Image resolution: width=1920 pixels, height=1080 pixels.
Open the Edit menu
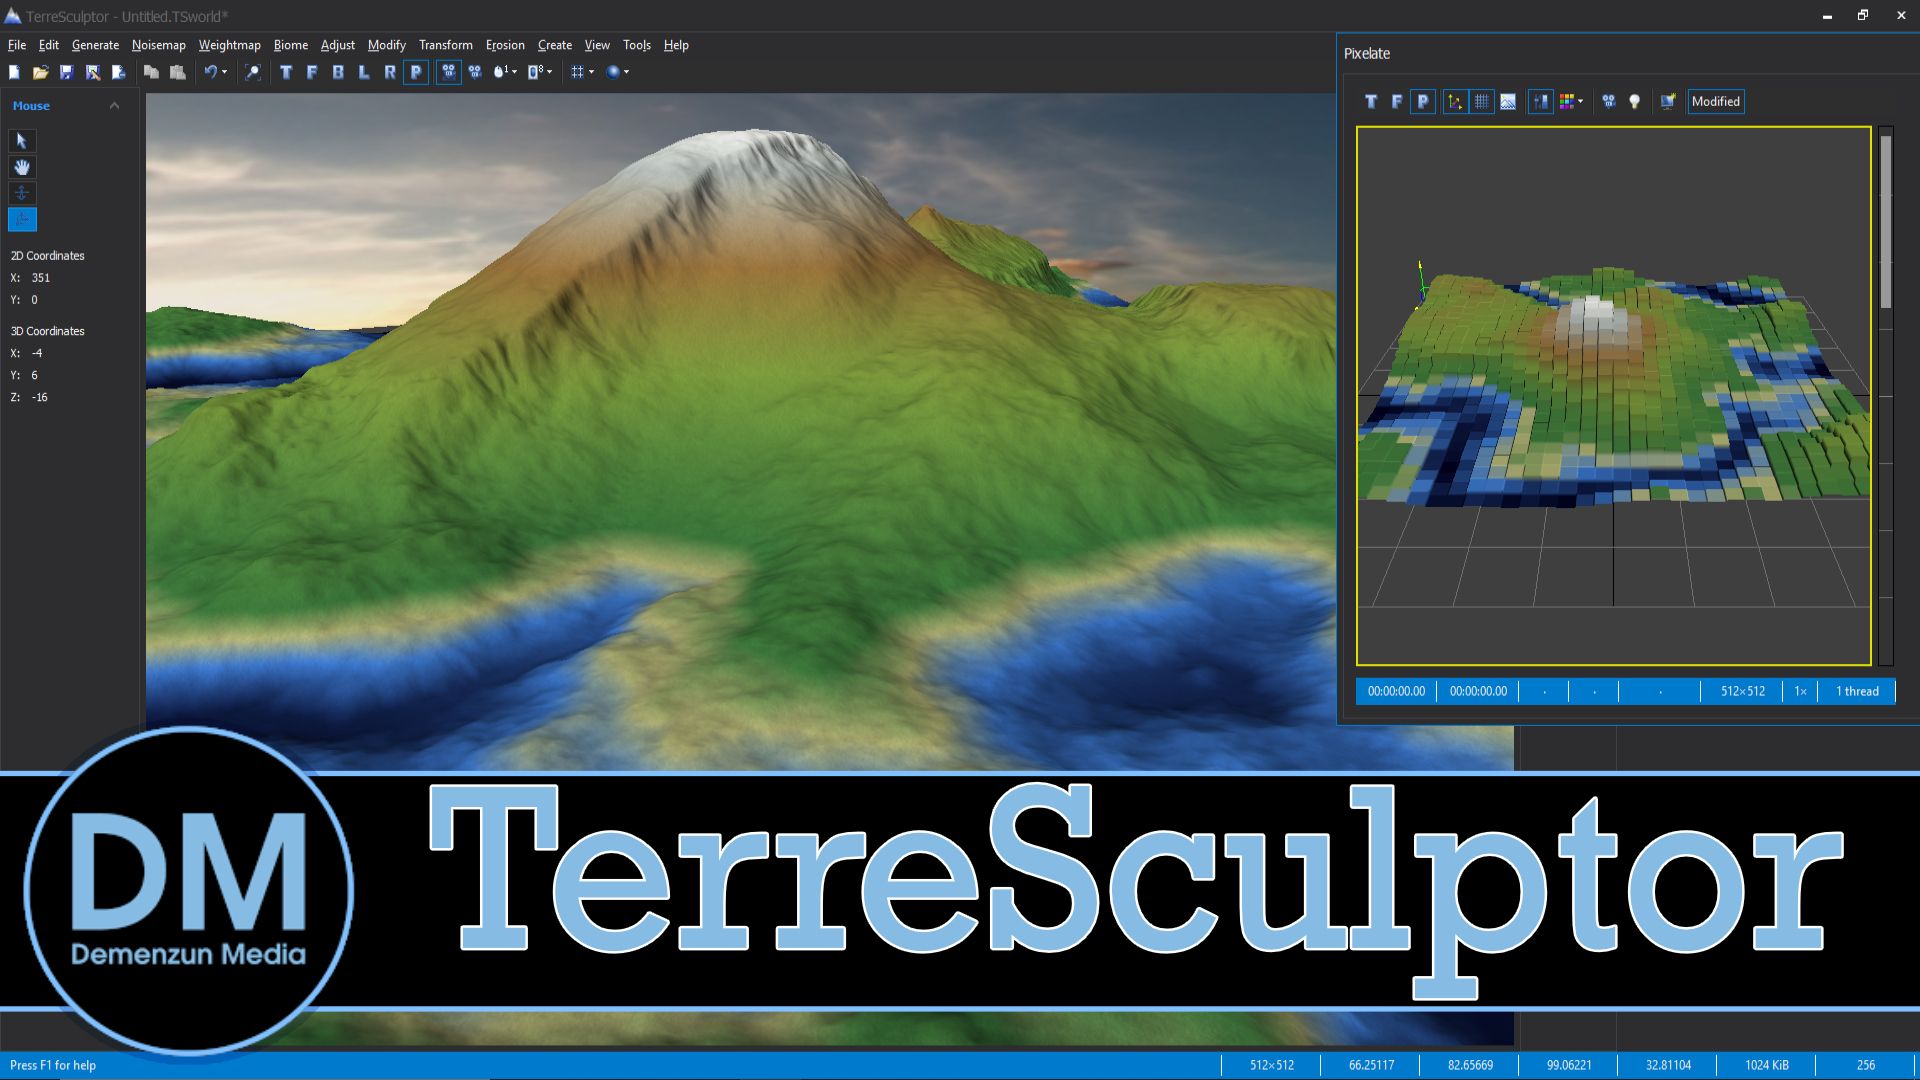click(49, 45)
